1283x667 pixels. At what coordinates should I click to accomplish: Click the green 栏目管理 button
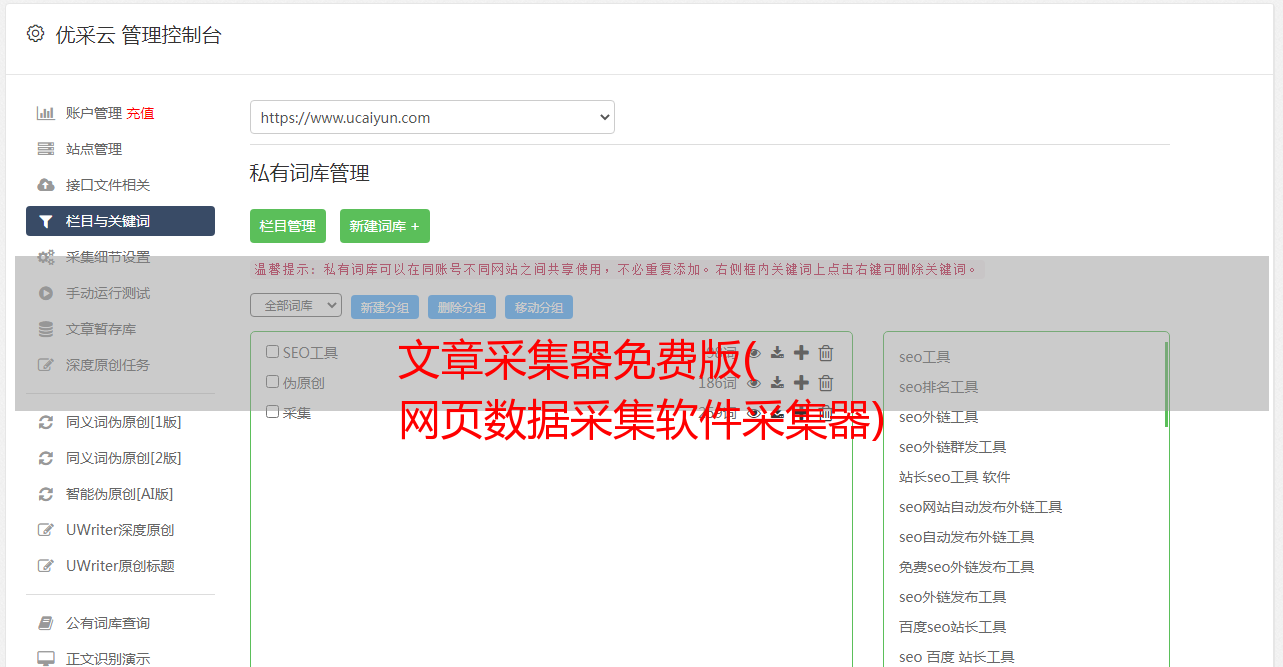[x=288, y=226]
